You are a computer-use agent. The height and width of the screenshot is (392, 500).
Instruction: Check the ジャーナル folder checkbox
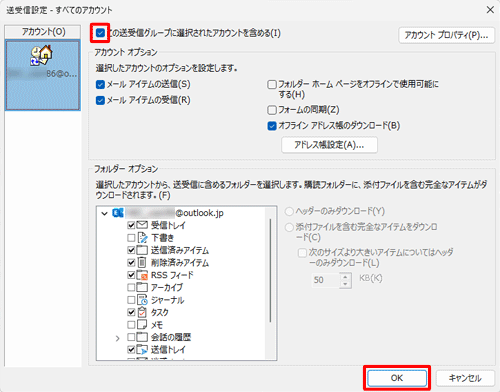[131, 300]
